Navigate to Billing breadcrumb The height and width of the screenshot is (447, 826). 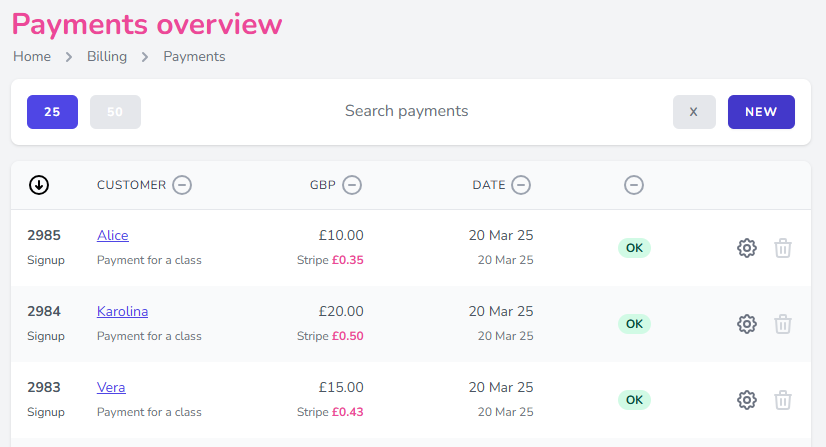point(107,57)
